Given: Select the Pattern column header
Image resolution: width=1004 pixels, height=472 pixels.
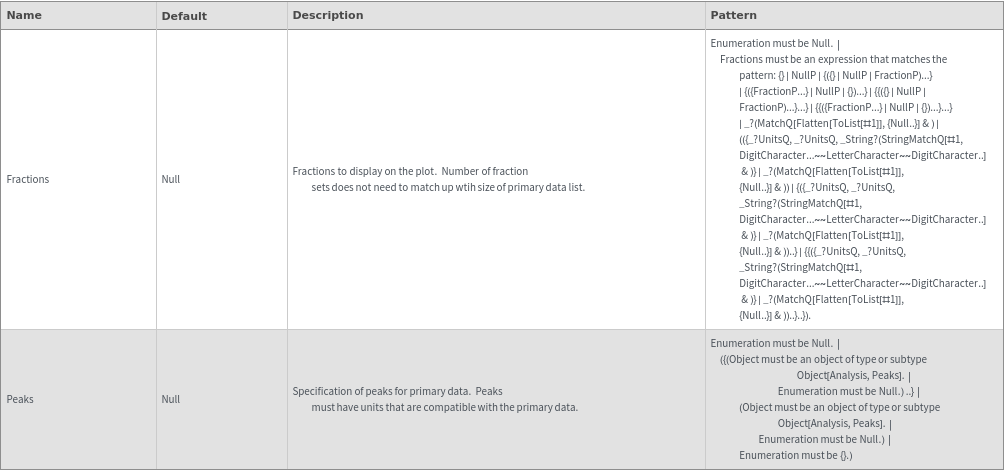Looking at the screenshot, I should pyautogui.click(x=733, y=15).
